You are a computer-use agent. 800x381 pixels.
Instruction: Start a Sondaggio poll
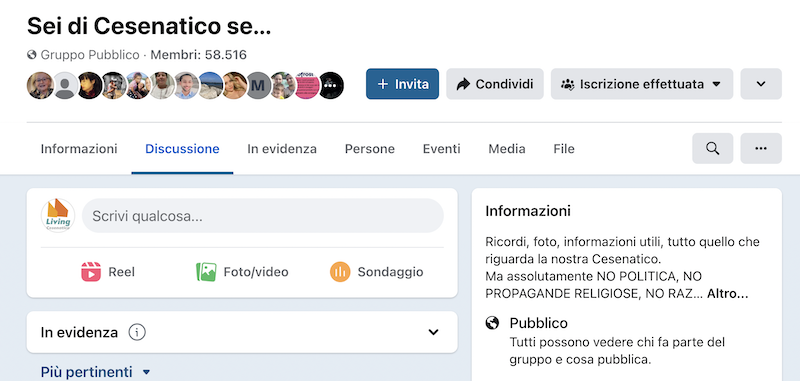tap(377, 272)
